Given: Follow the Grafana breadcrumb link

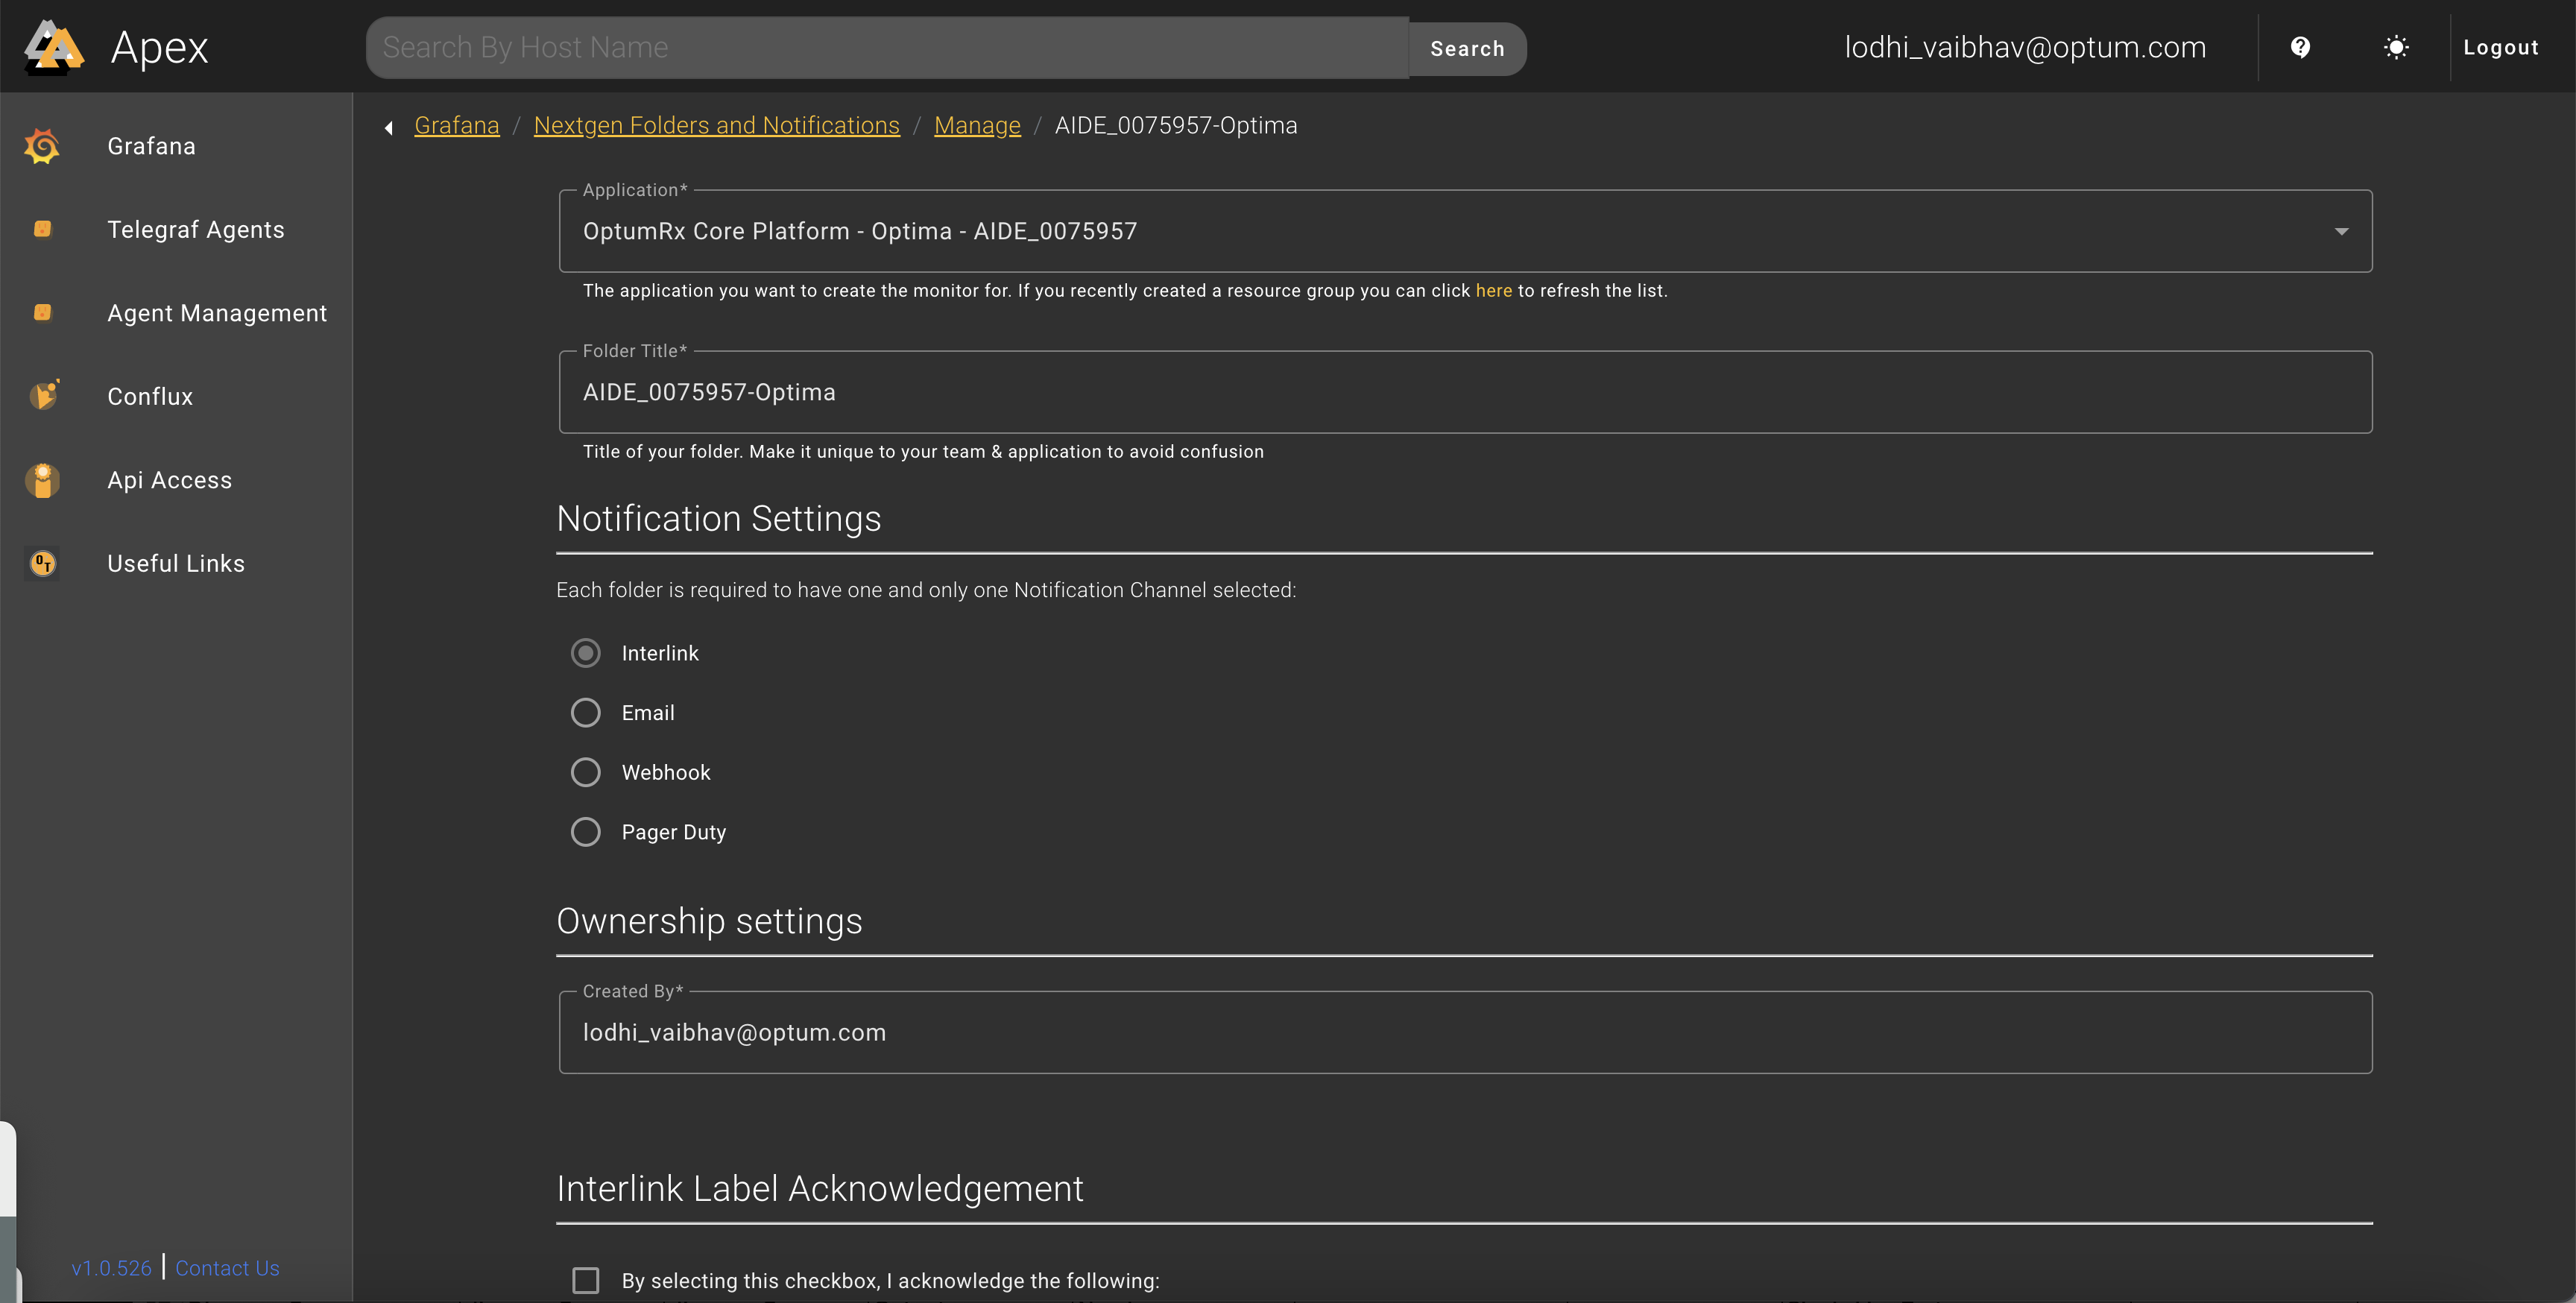Looking at the screenshot, I should pos(457,125).
